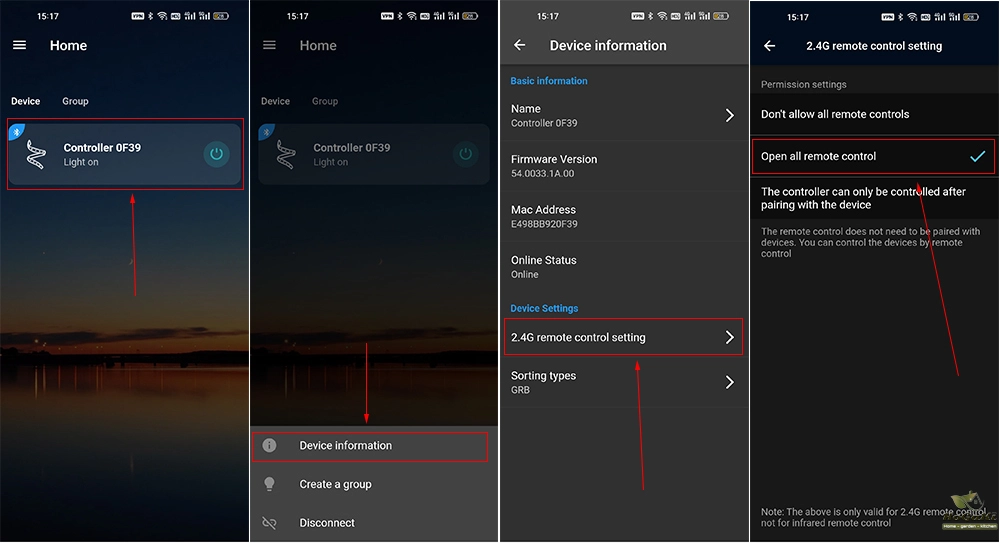The image size is (1000, 543).
Task: Tap the LED strip icon on the undimmed controller card
Action: 36,154
